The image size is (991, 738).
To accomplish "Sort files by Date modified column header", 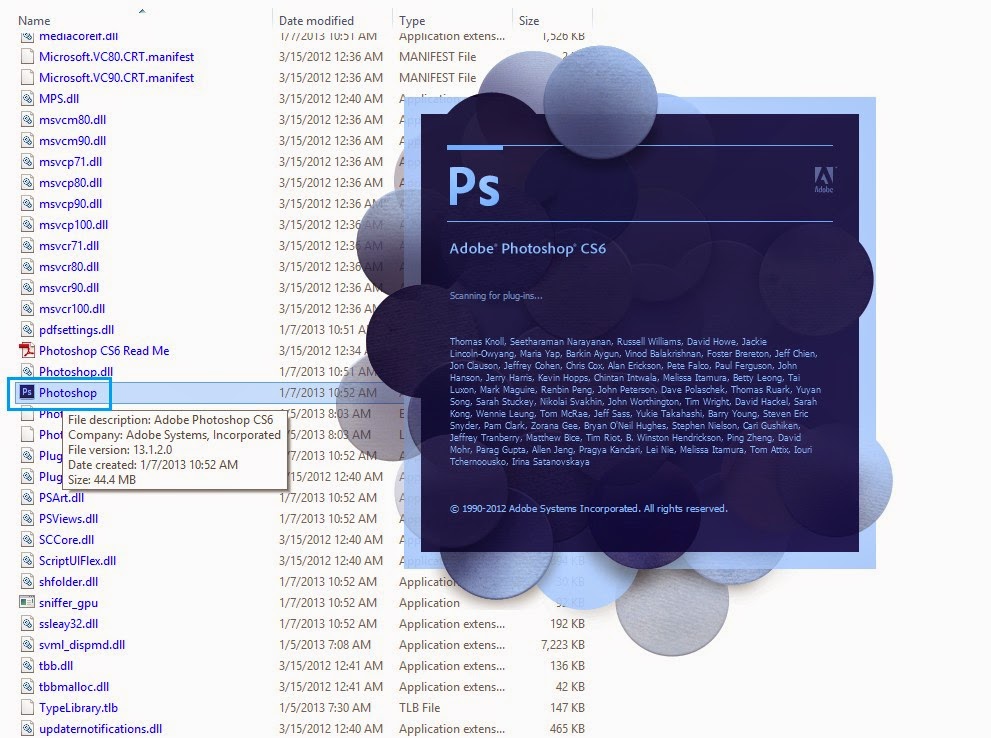I will pos(316,20).
